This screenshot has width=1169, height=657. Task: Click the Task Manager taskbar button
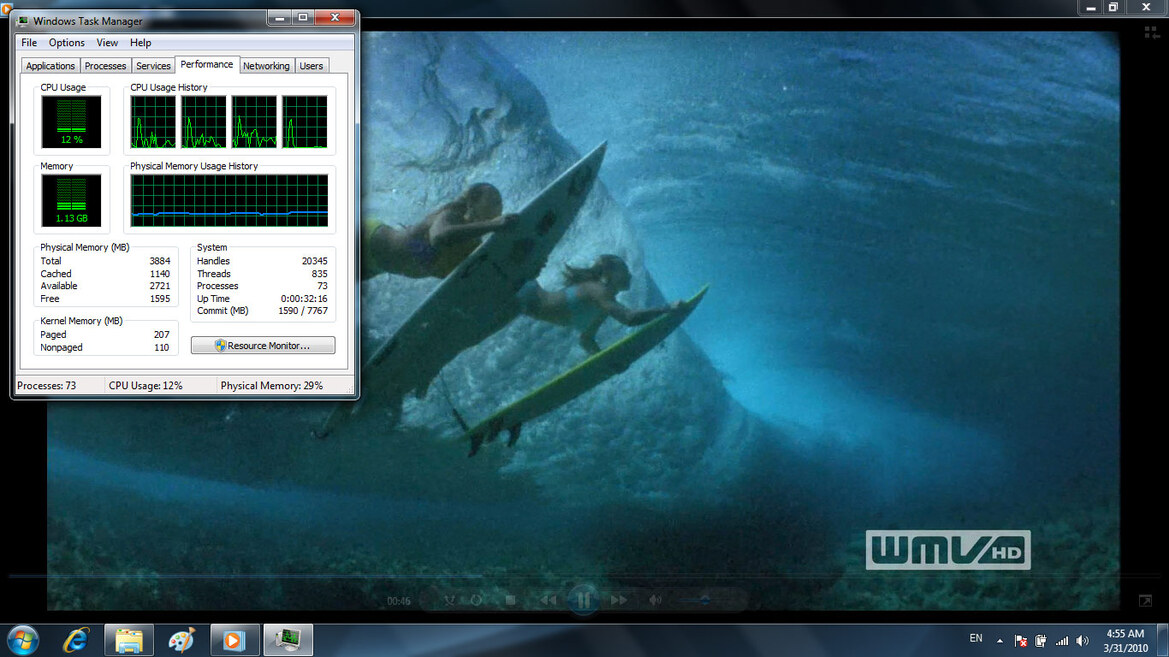tap(288, 640)
